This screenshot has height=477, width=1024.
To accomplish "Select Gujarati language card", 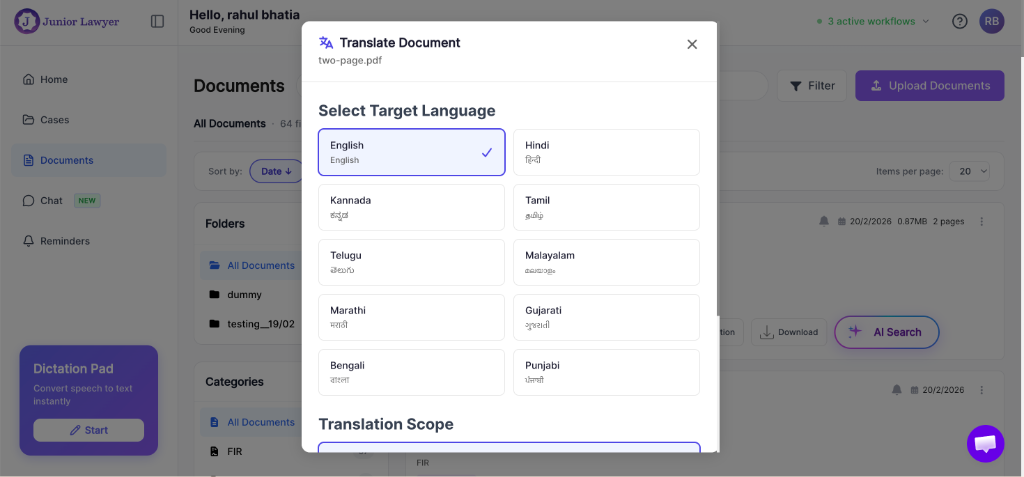I will click(x=606, y=317).
